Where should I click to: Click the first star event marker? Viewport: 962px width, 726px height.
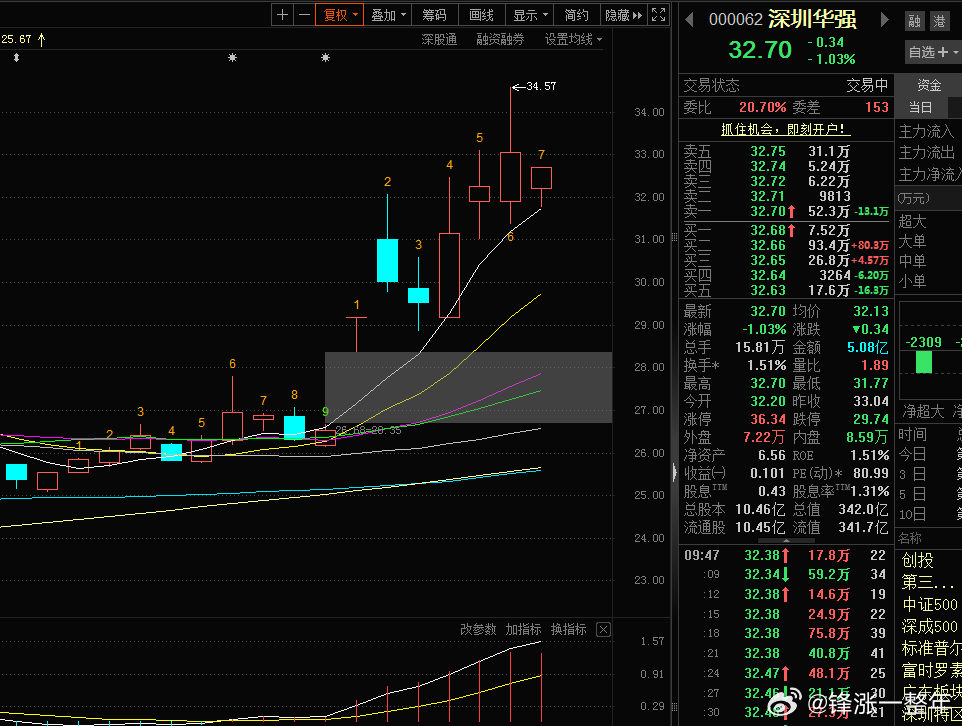[233, 58]
